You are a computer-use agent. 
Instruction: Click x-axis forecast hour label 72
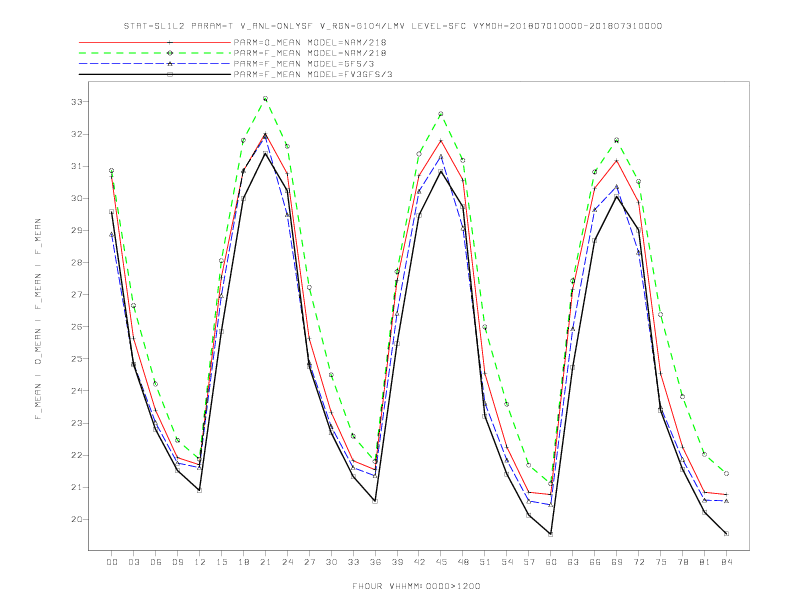638,562
